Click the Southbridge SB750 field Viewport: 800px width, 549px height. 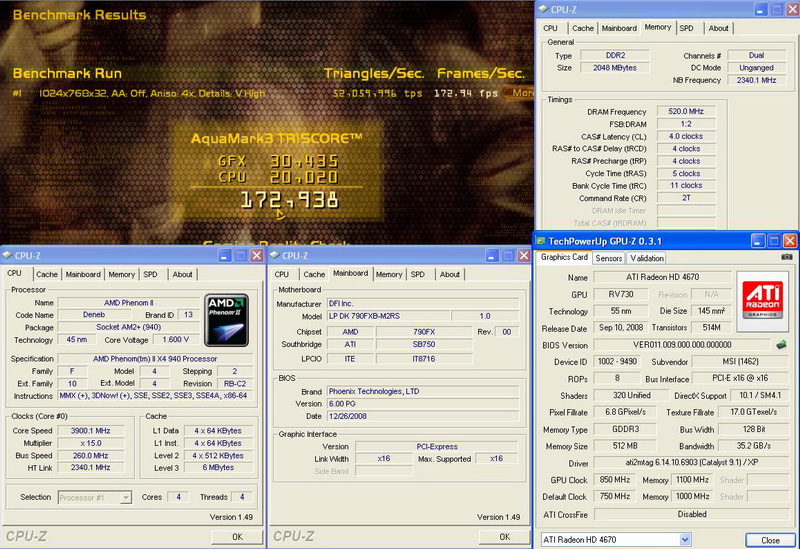tap(423, 344)
